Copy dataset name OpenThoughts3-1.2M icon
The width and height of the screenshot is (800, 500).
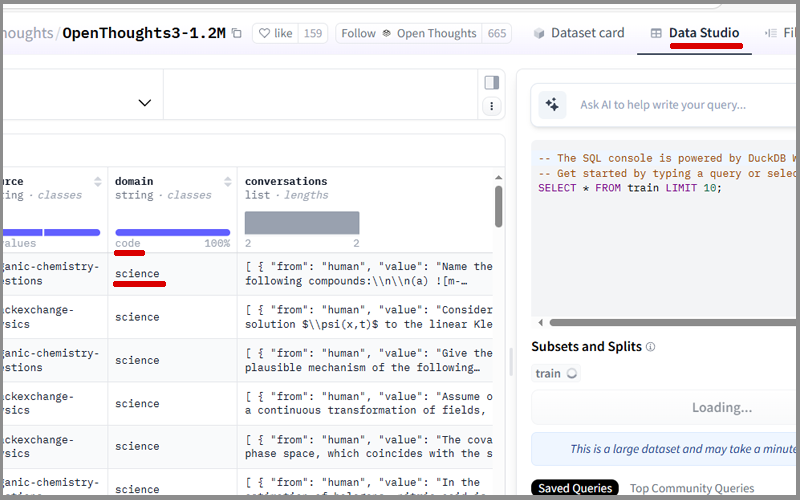click(237, 33)
